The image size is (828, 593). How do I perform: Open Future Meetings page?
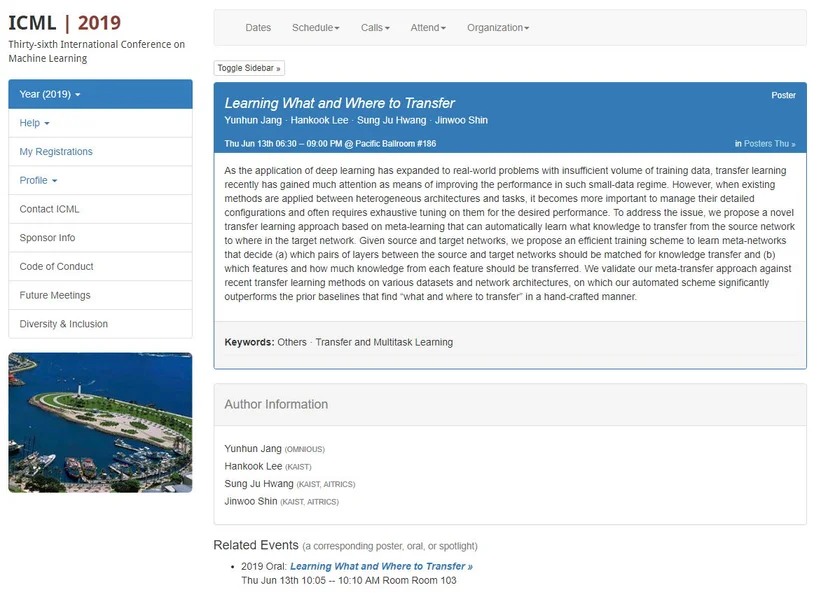click(x=100, y=295)
